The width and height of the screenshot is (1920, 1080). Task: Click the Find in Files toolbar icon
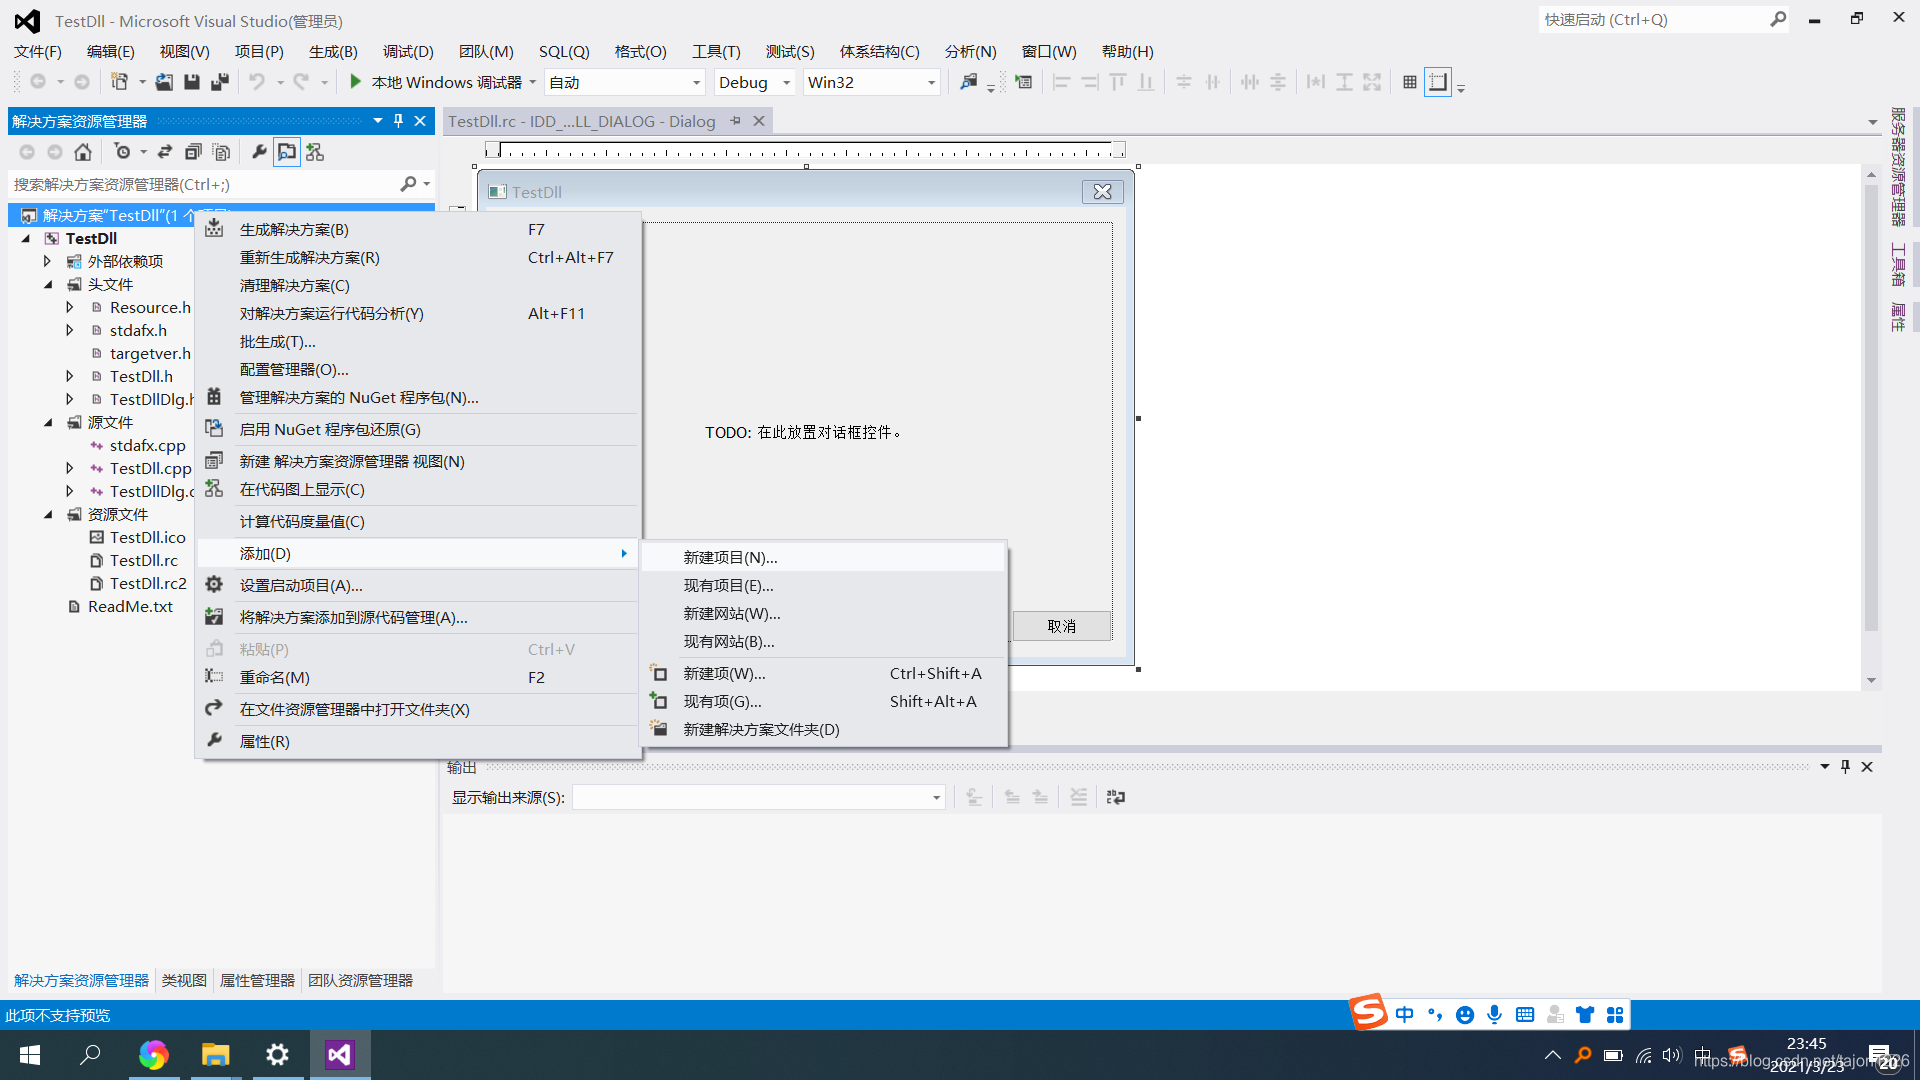(968, 82)
